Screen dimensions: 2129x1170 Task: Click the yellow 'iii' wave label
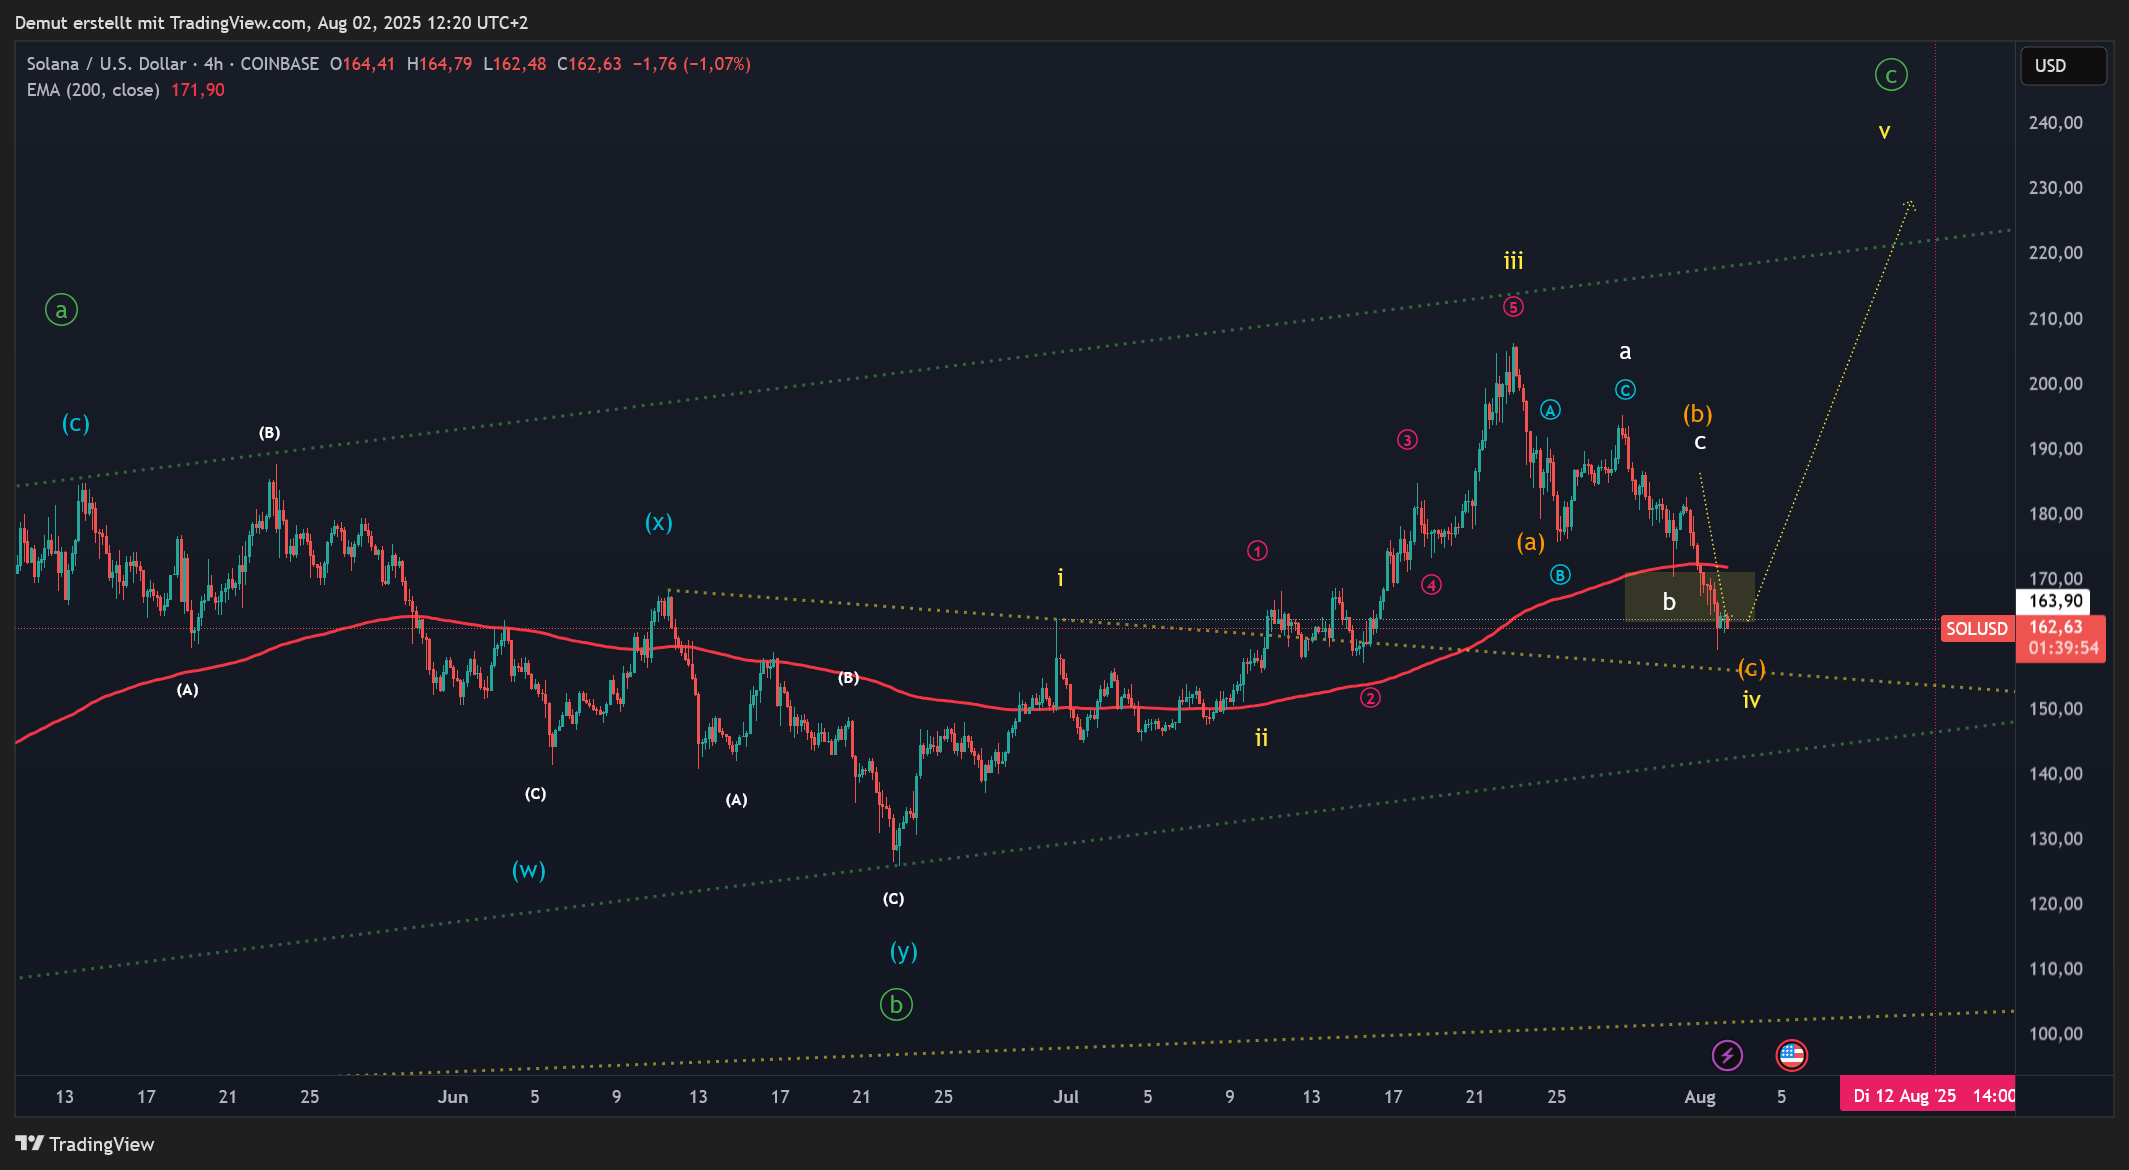[x=1513, y=262]
